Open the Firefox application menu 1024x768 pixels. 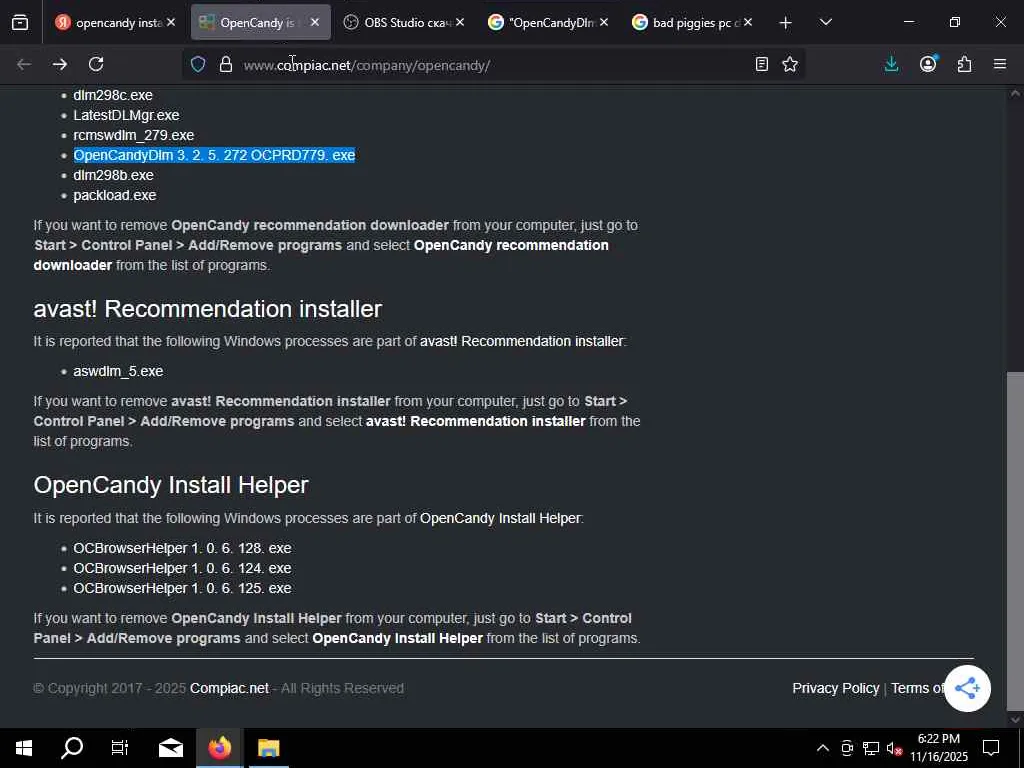1000,64
